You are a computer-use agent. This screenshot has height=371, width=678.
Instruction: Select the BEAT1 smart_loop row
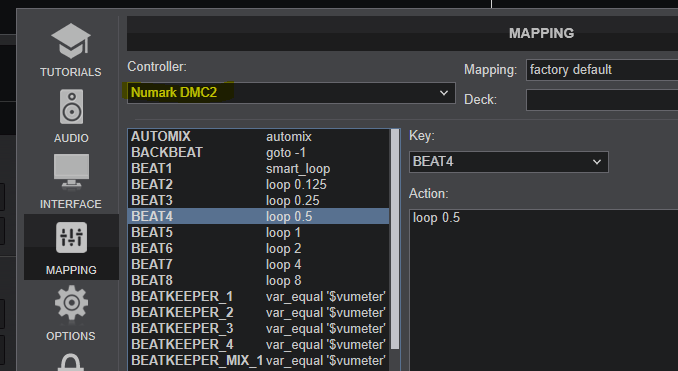pyautogui.click(x=259, y=169)
